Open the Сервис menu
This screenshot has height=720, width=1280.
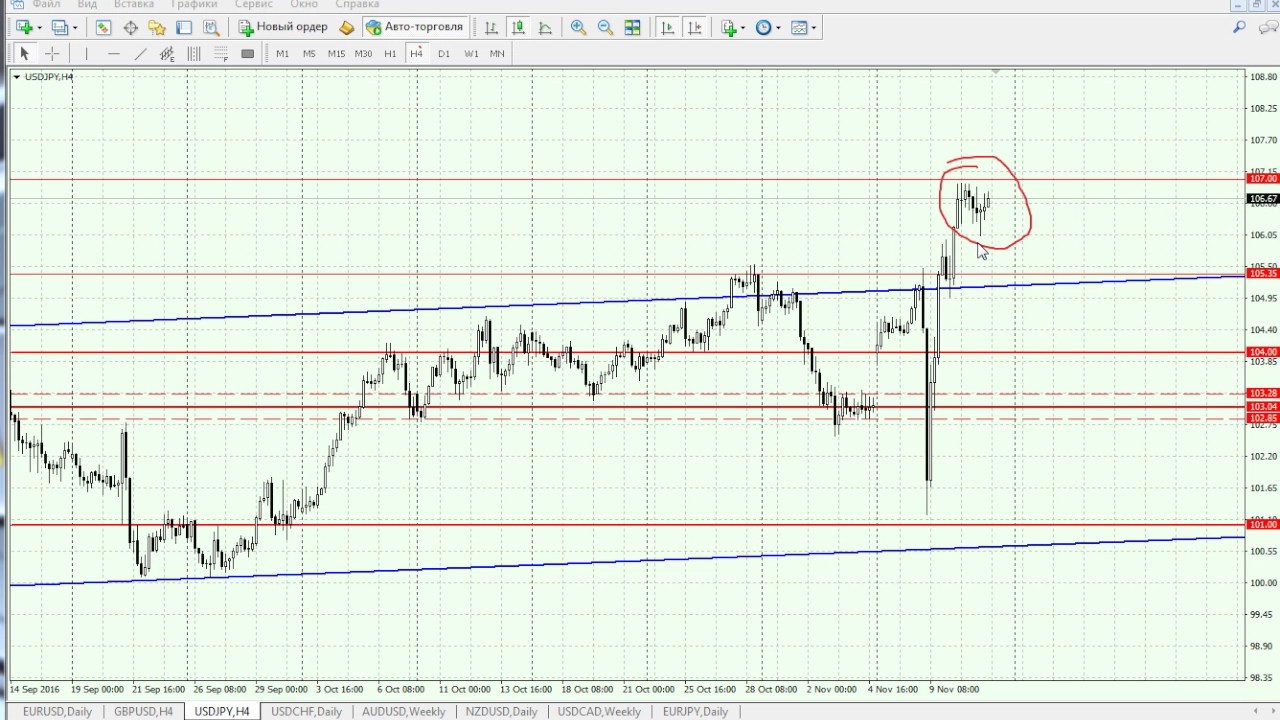point(254,4)
